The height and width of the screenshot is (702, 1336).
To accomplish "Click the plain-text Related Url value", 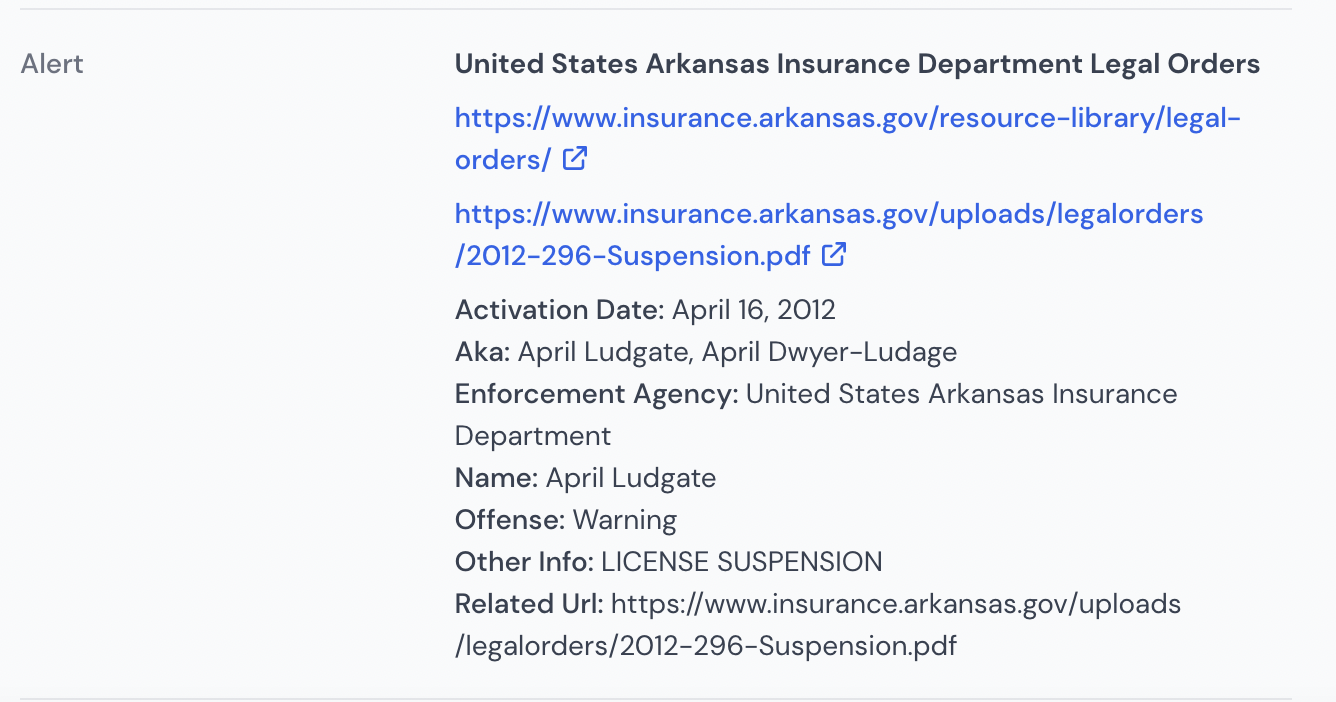I will click(818, 625).
